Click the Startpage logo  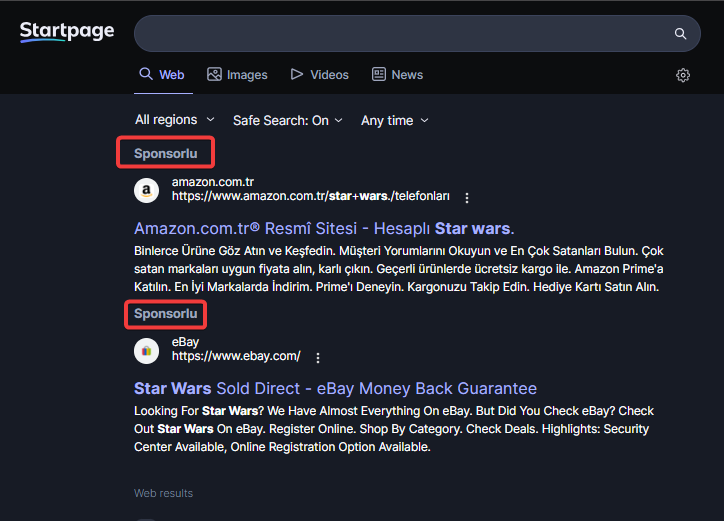coord(67,31)
